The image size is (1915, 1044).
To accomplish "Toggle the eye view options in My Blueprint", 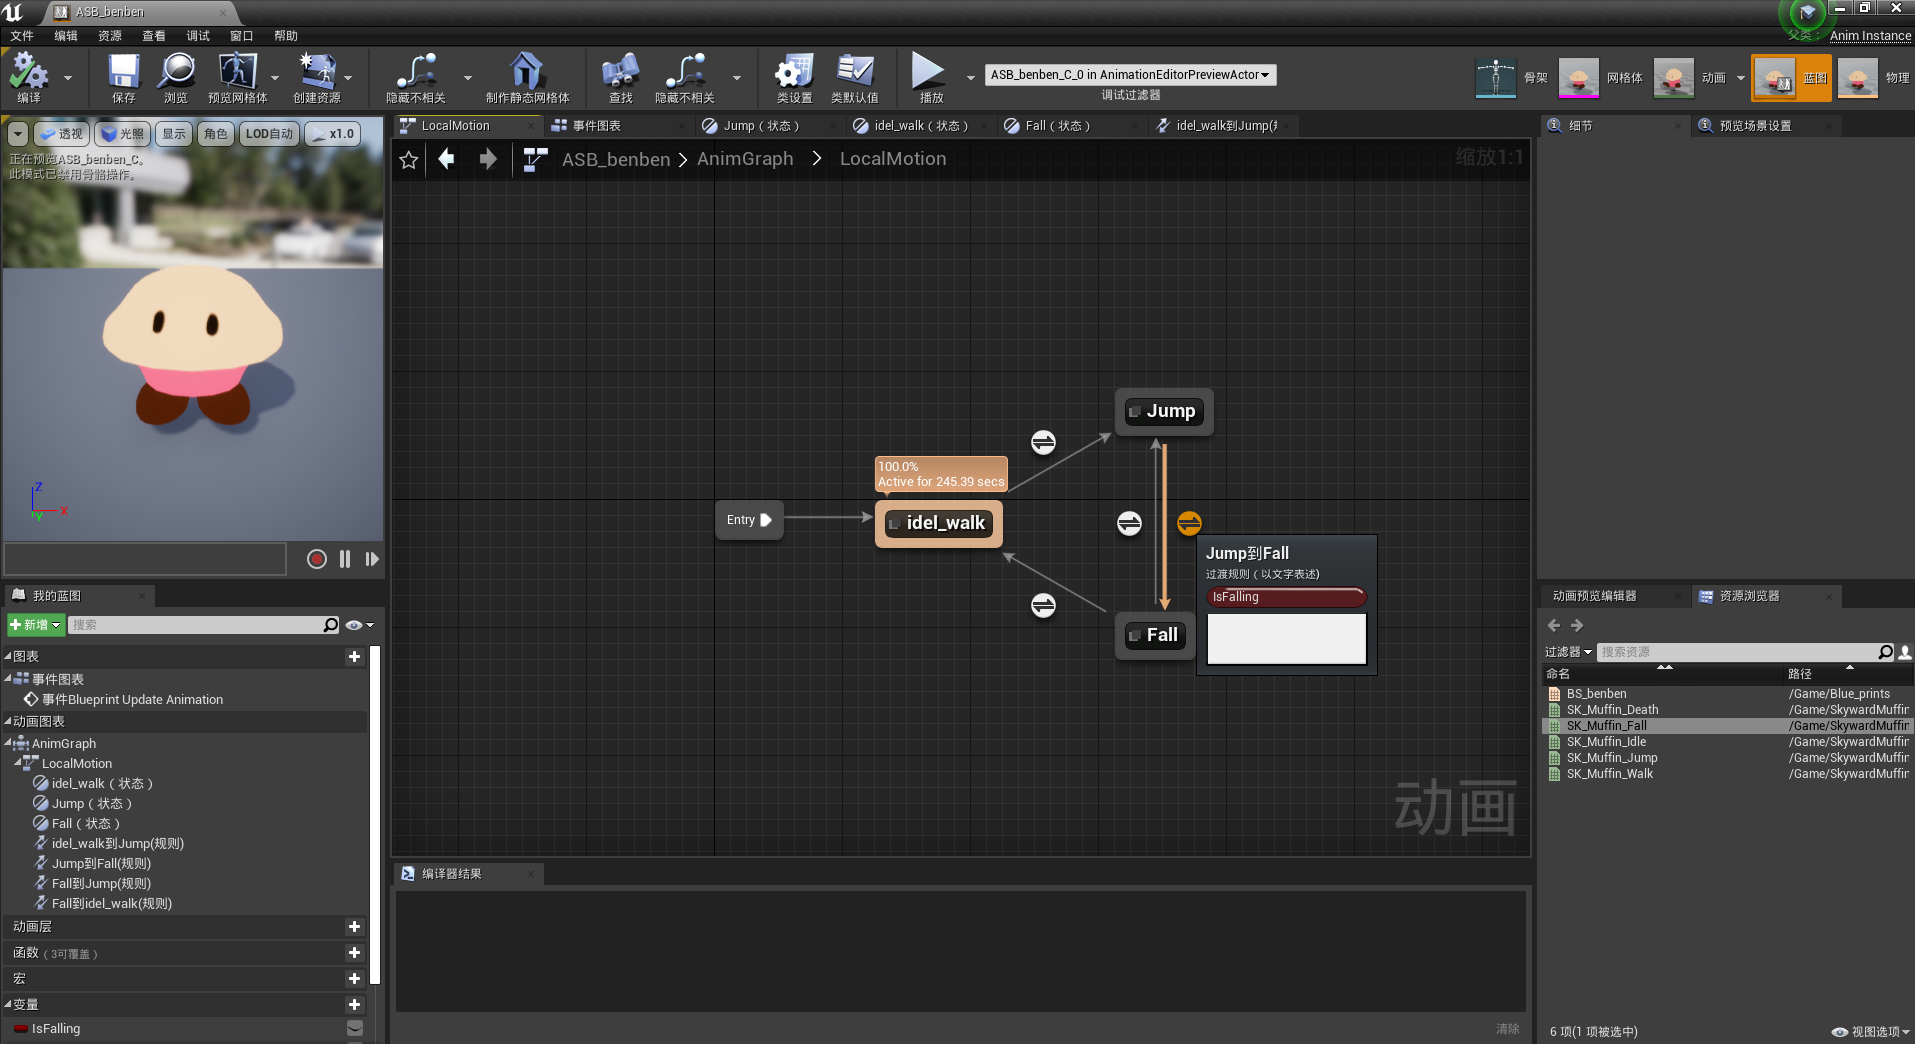I will point(354,625).
